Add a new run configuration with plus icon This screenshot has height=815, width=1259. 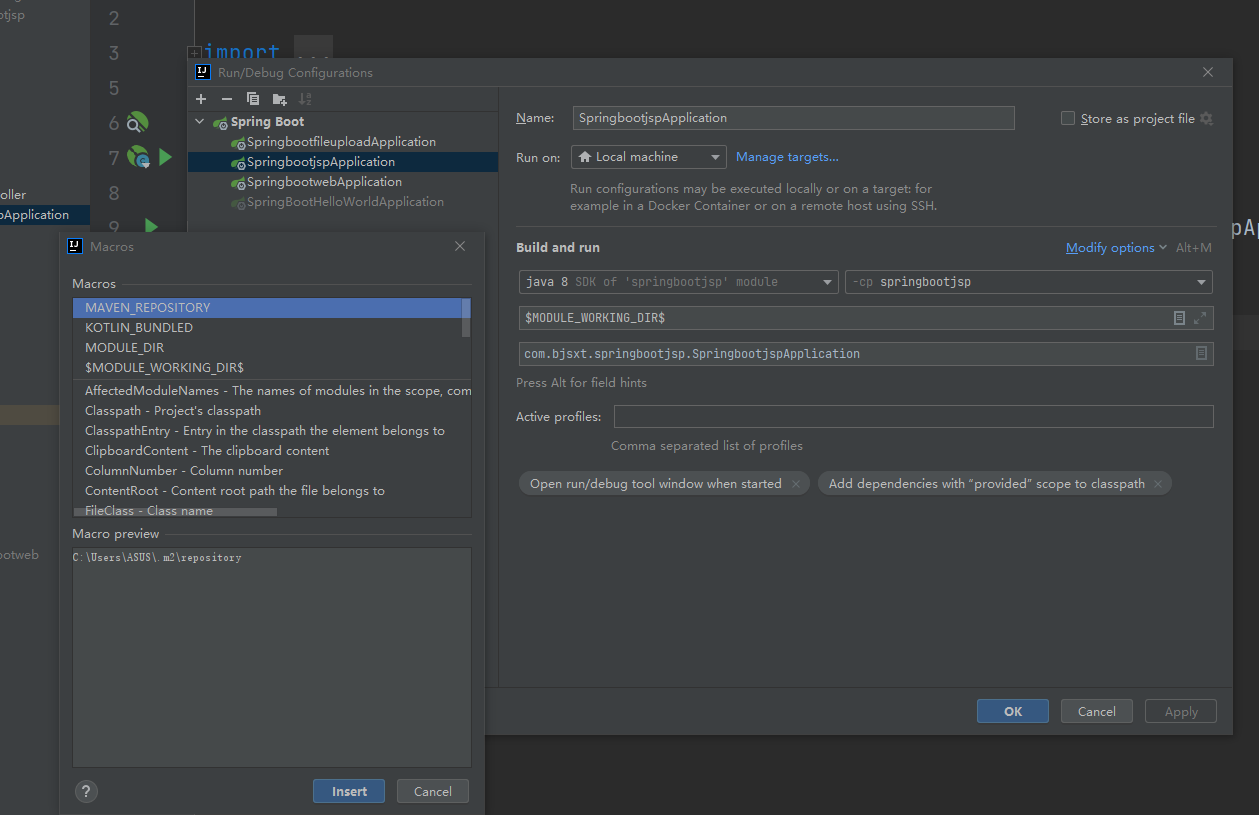click(x=201, y=99)
